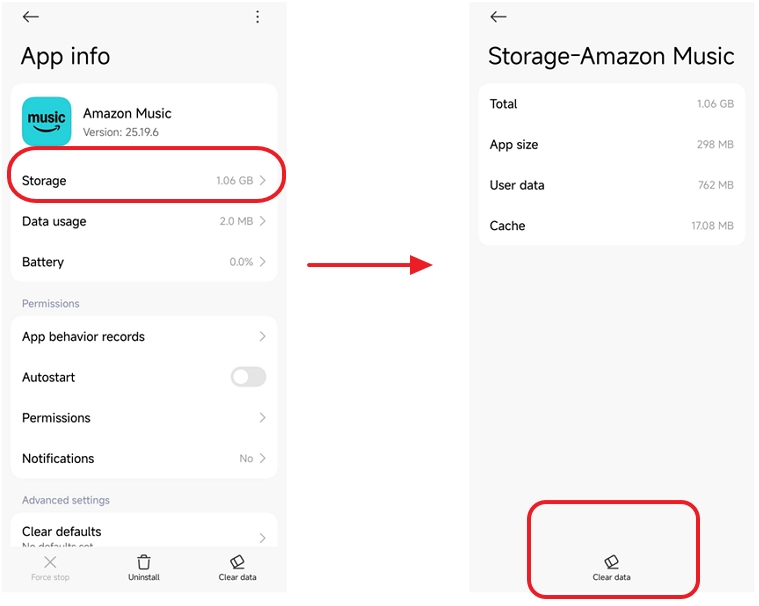The image size is (759, 606).
Task: Open Data usage details chevron
Action: click(263, 221)
